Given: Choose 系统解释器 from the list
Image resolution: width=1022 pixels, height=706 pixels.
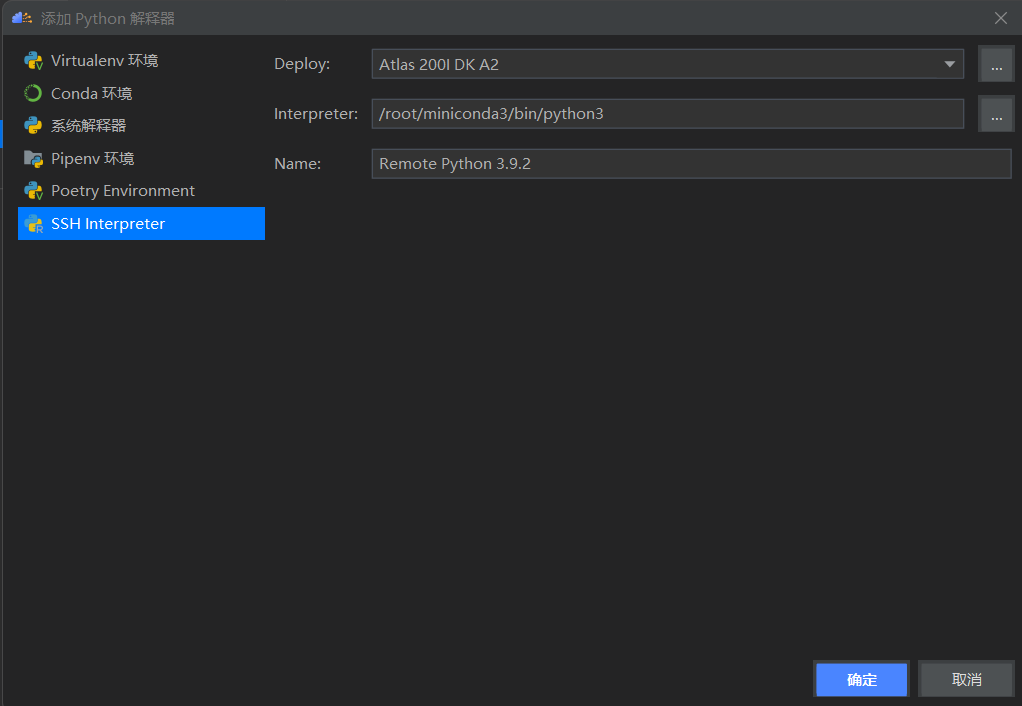Looking at the screenshot, I should [88, 126].
